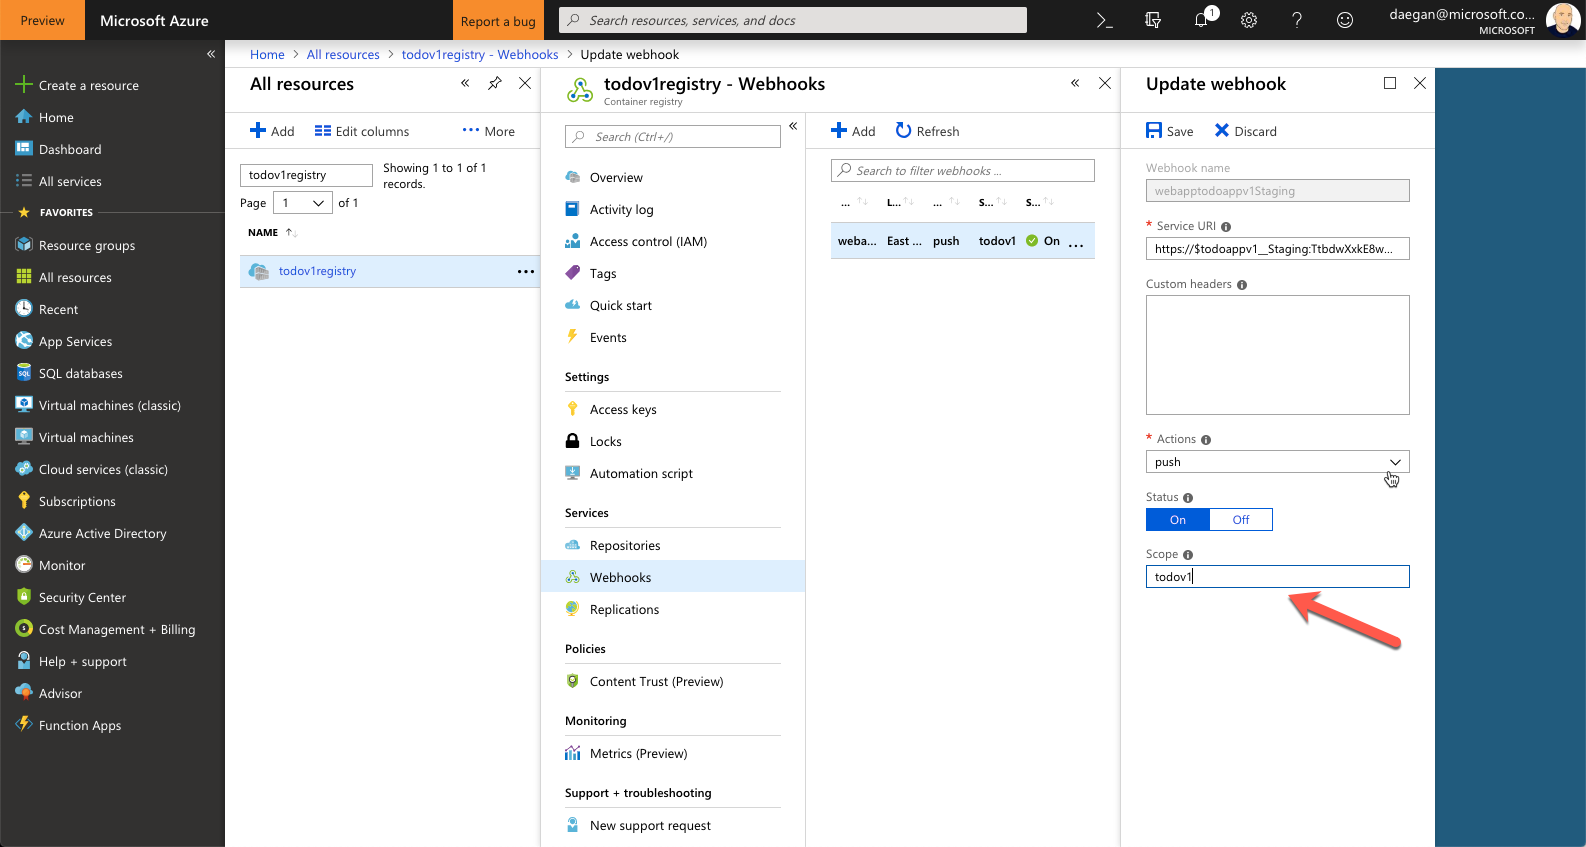The width and height of the screenshot is (1586, 847).
Task: Click the Status info icon
Action: click(x=1188, y=498)
